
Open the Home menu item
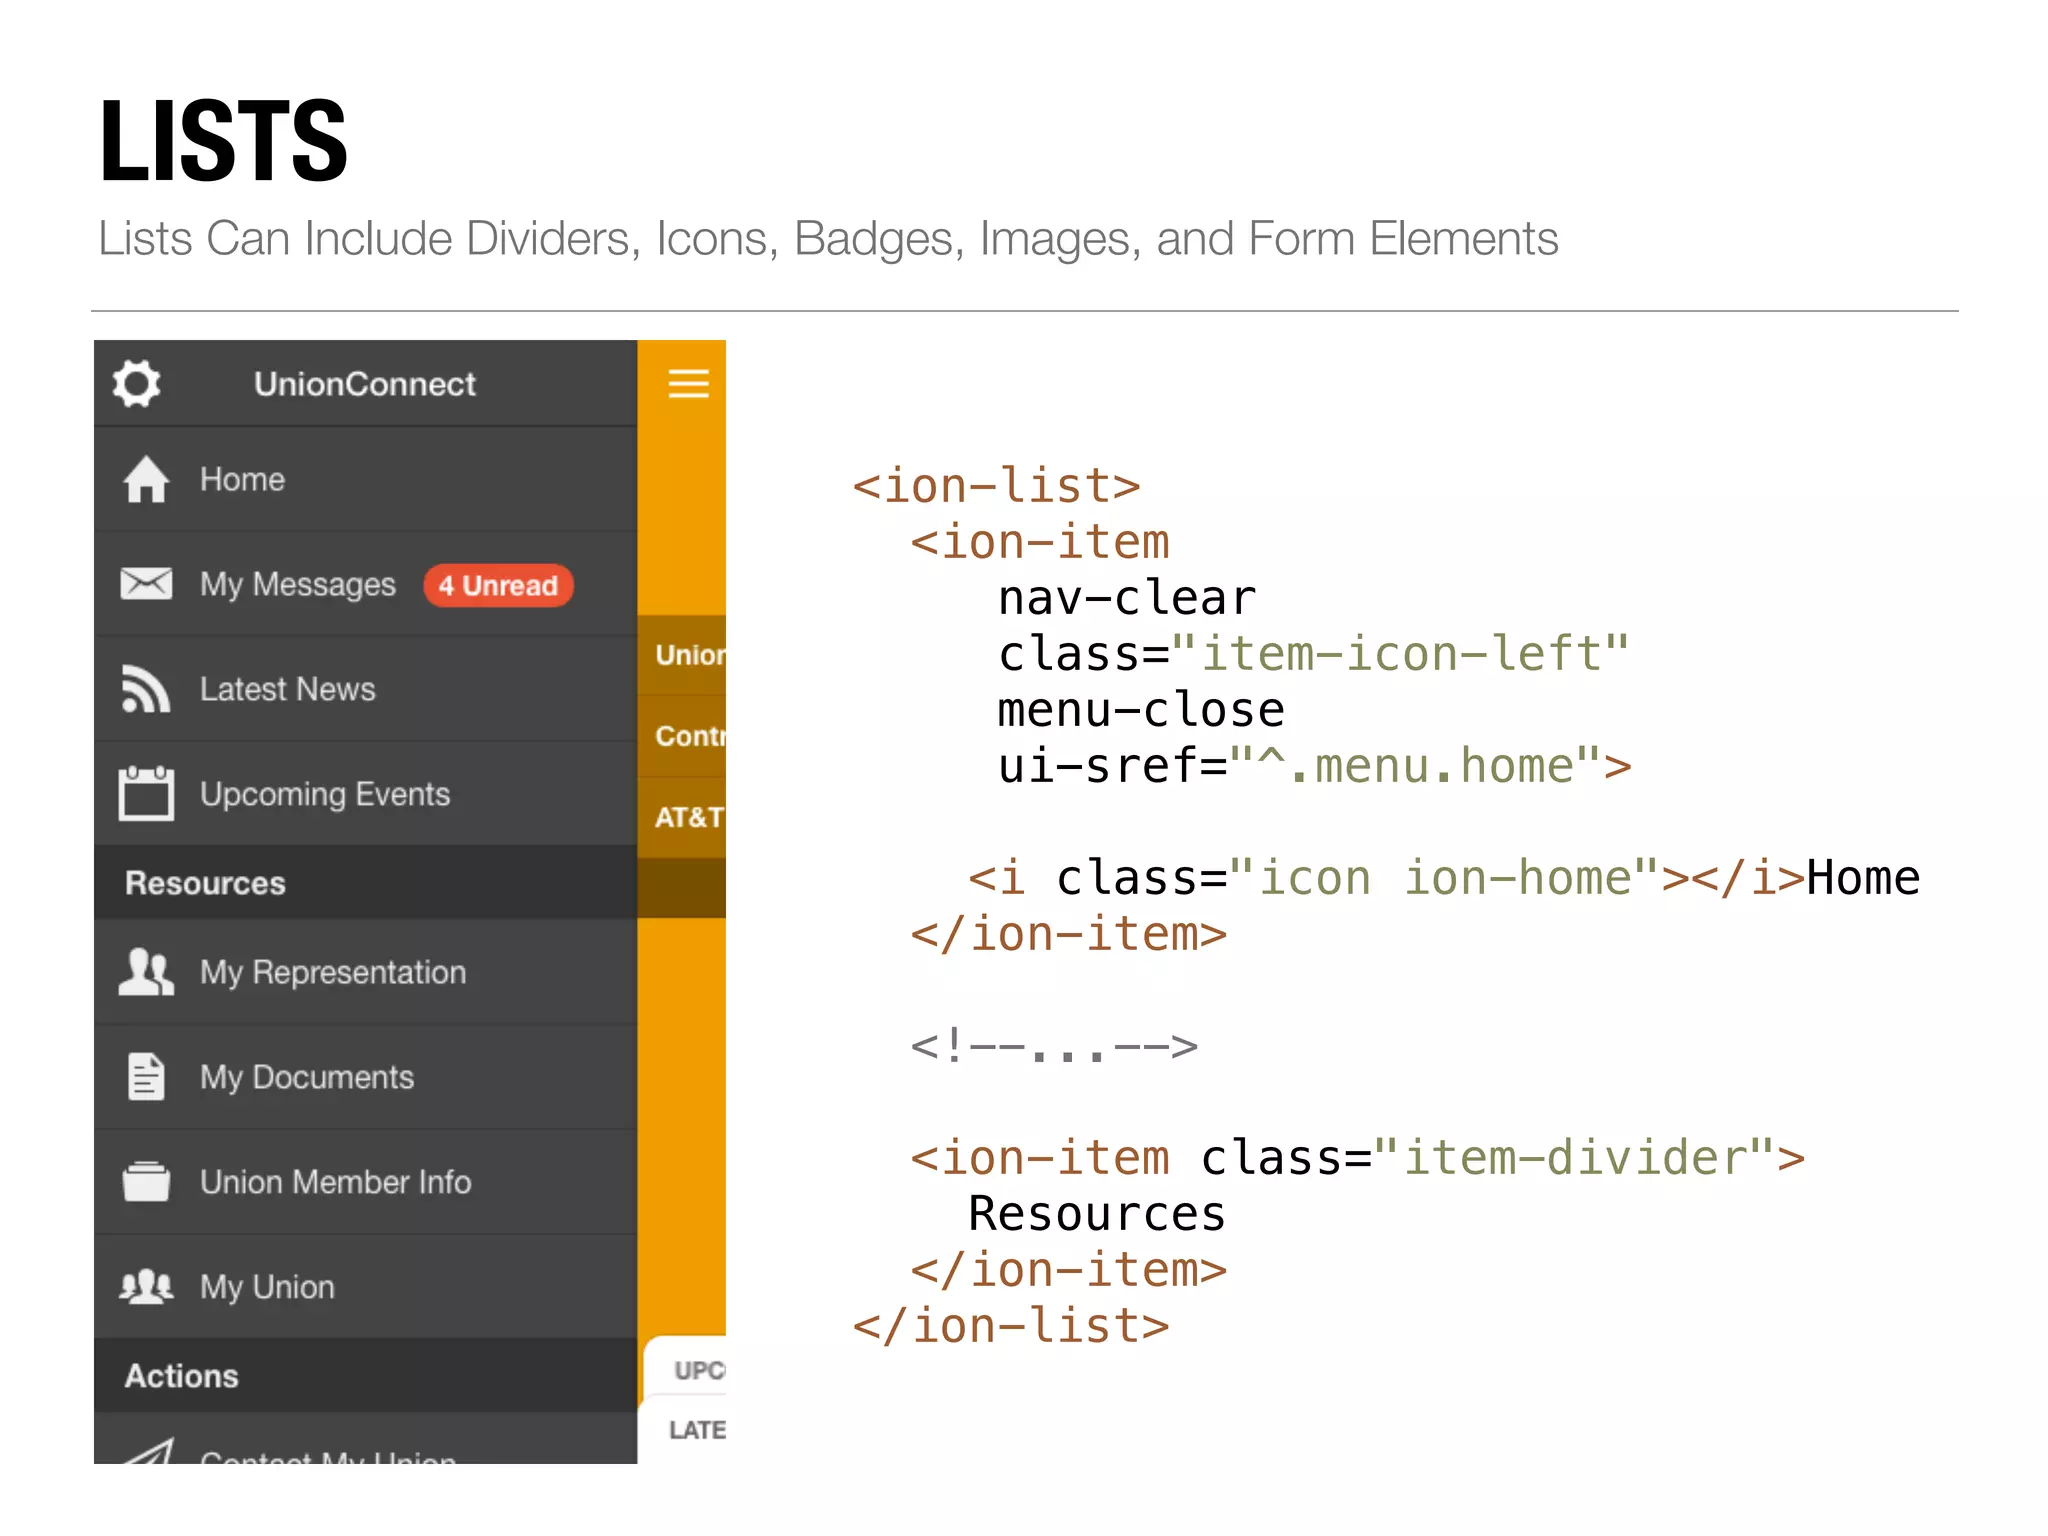pos(365,479)
